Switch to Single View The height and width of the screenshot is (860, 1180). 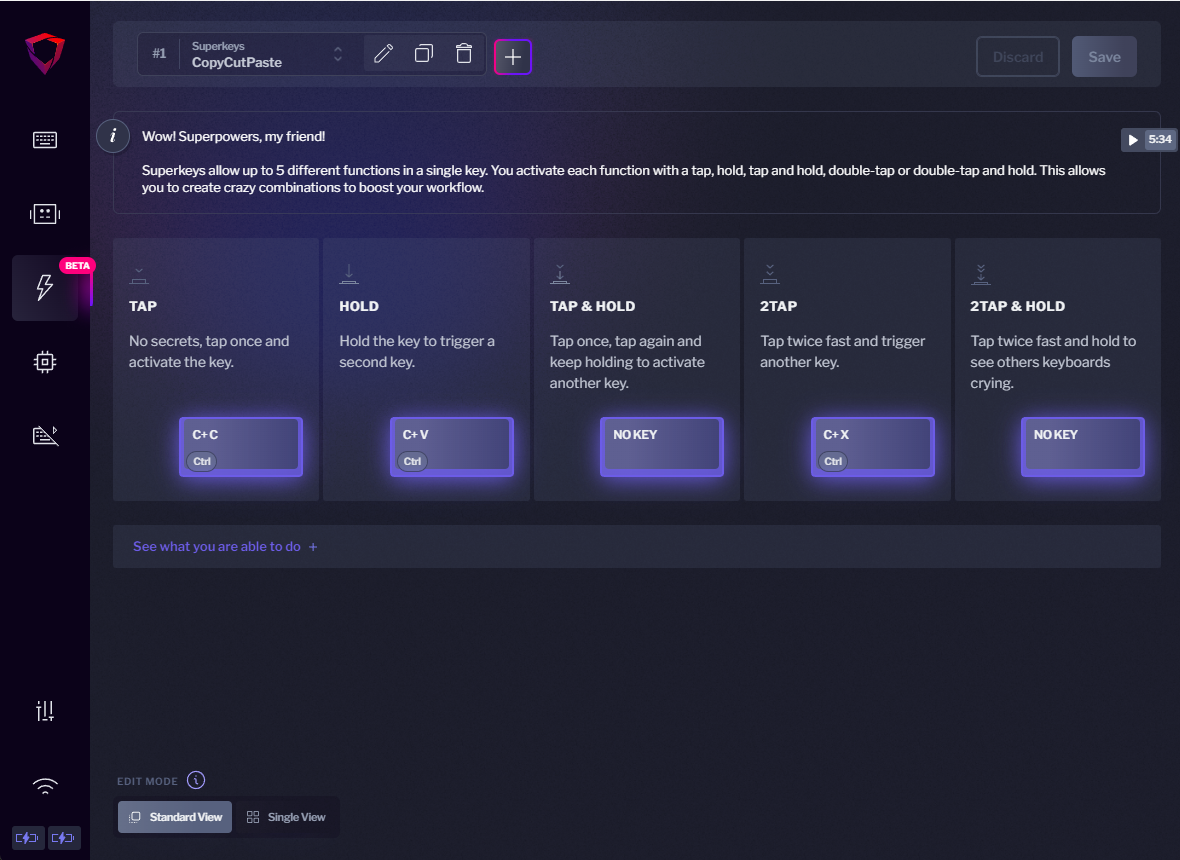pyautogui.click(x=286, y=817)
